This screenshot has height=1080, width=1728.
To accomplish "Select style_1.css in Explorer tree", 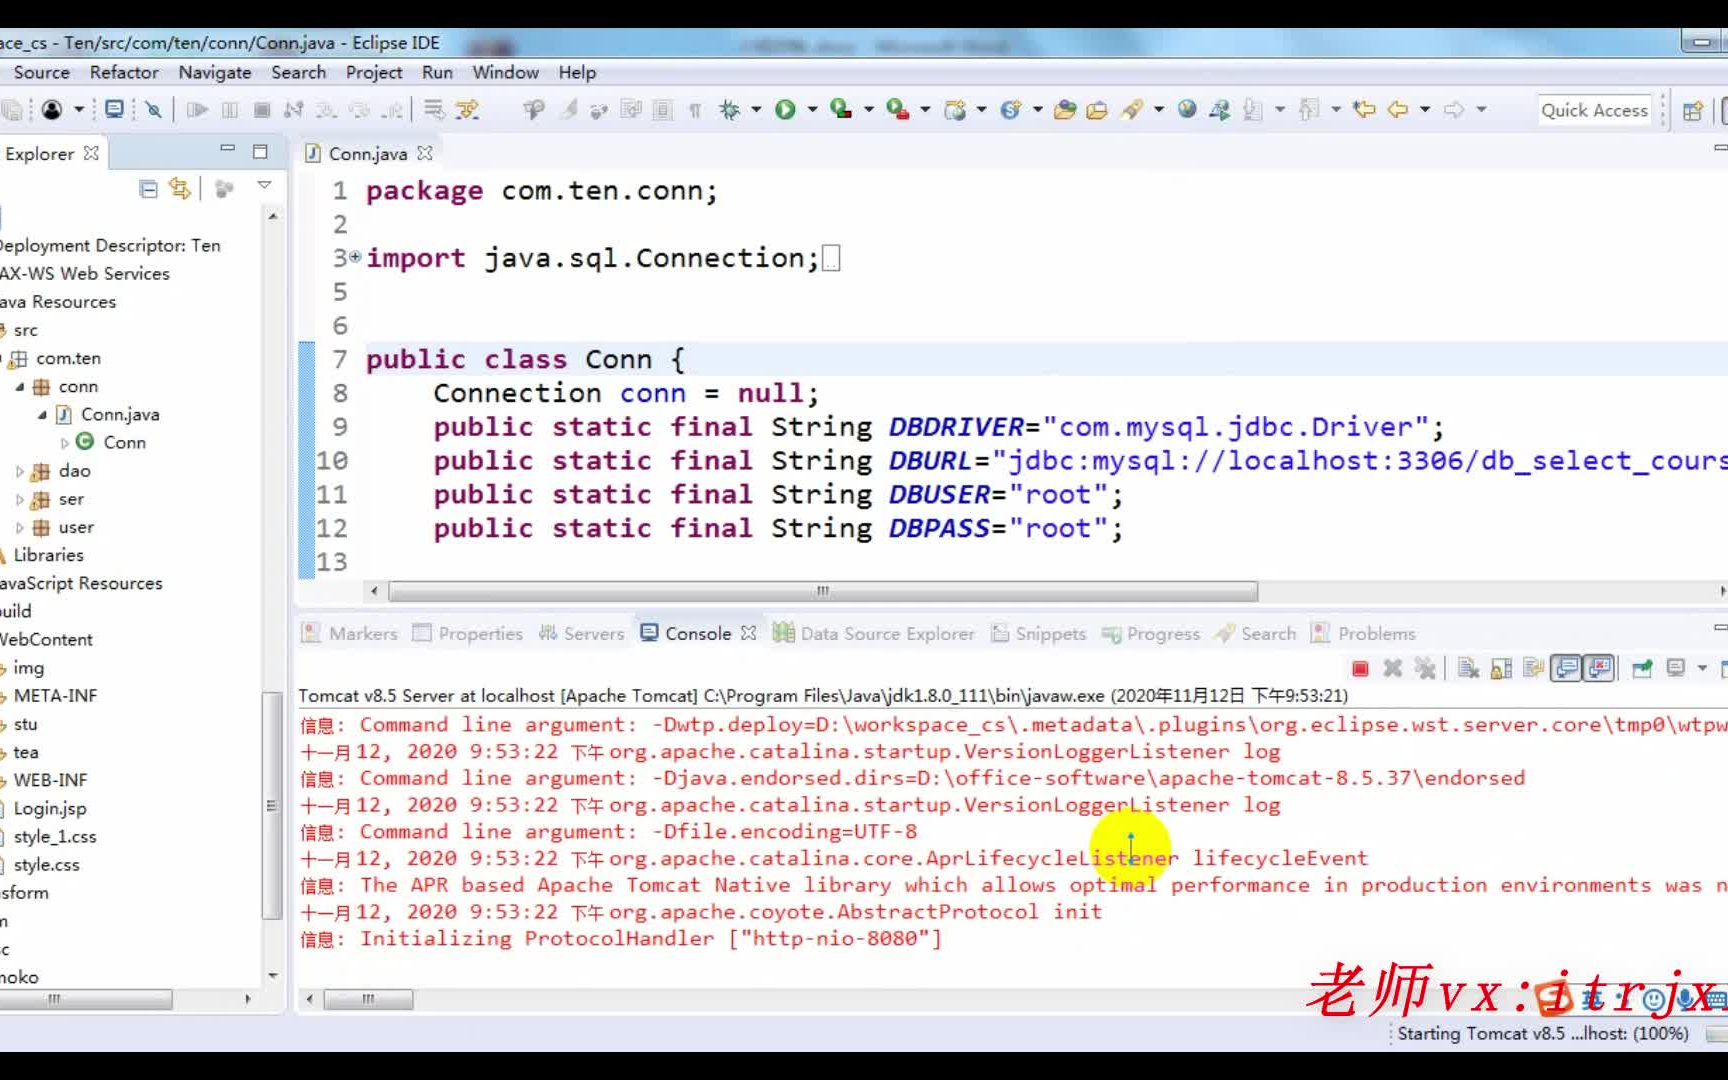I will point(55,836).
